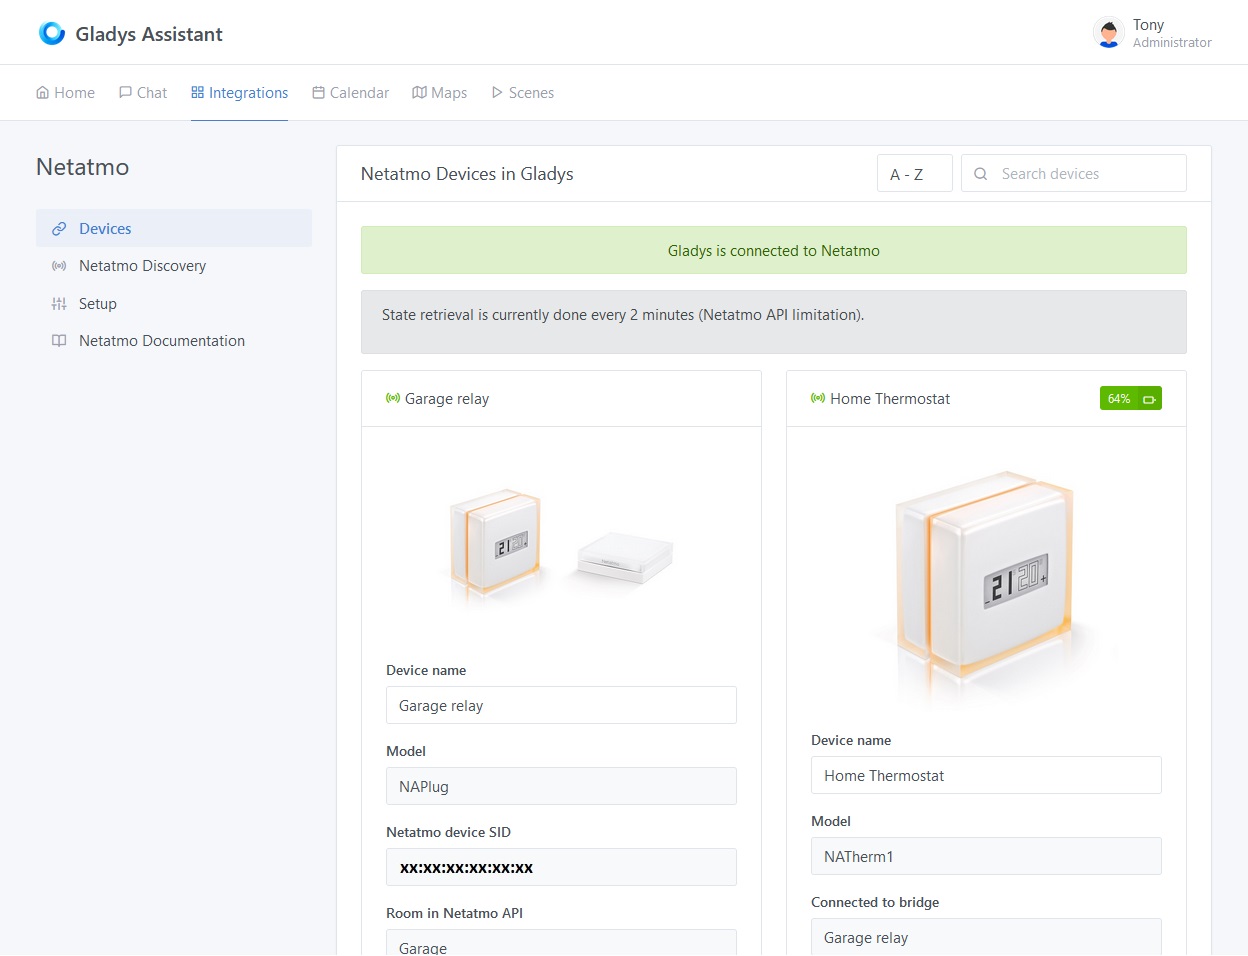Open the A - Z sort dropdown
The height and width of the screenshot is (956, 1248).
click(913, 173)
